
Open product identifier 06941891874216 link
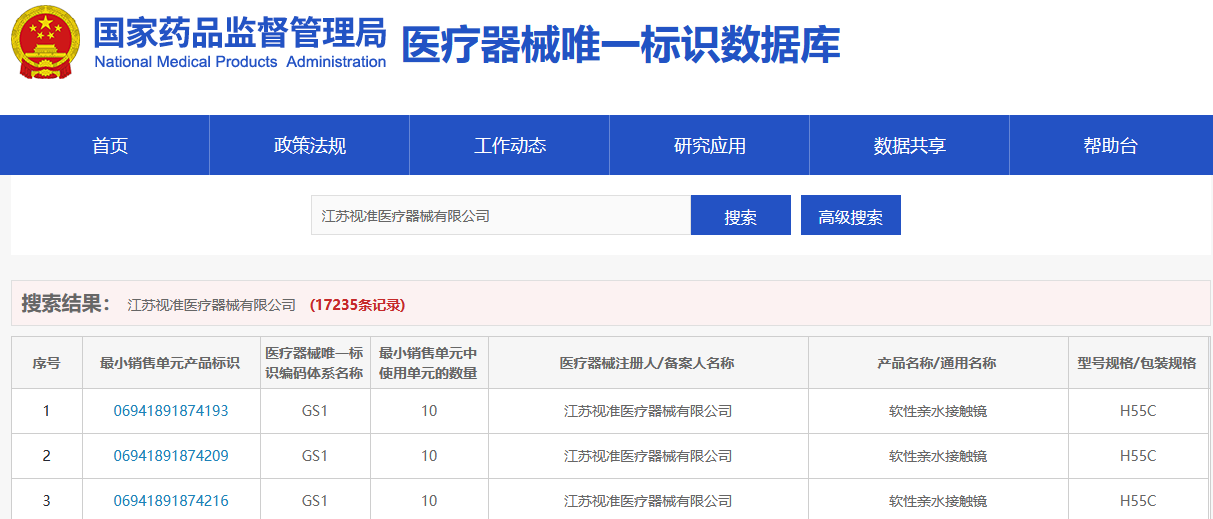click(x=171, y=501)
